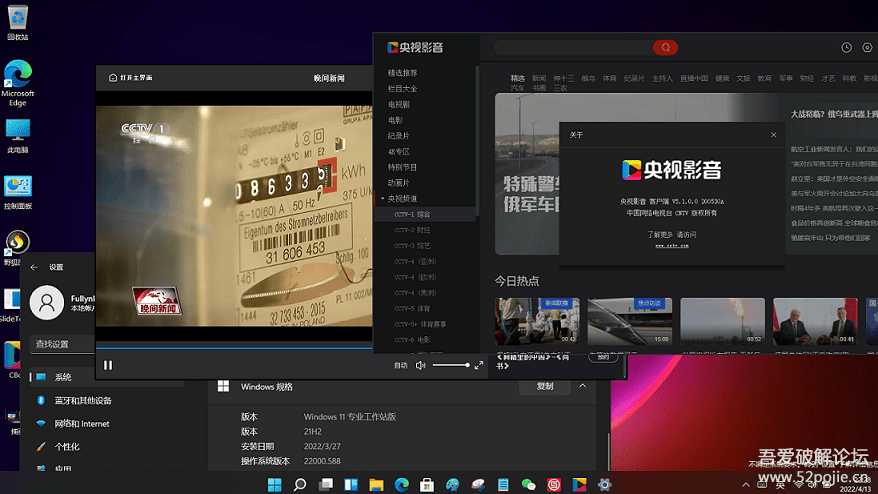Adjust the player volume slider
The width and height of the screenshot is (878, 494).
(x=451, y=365)
